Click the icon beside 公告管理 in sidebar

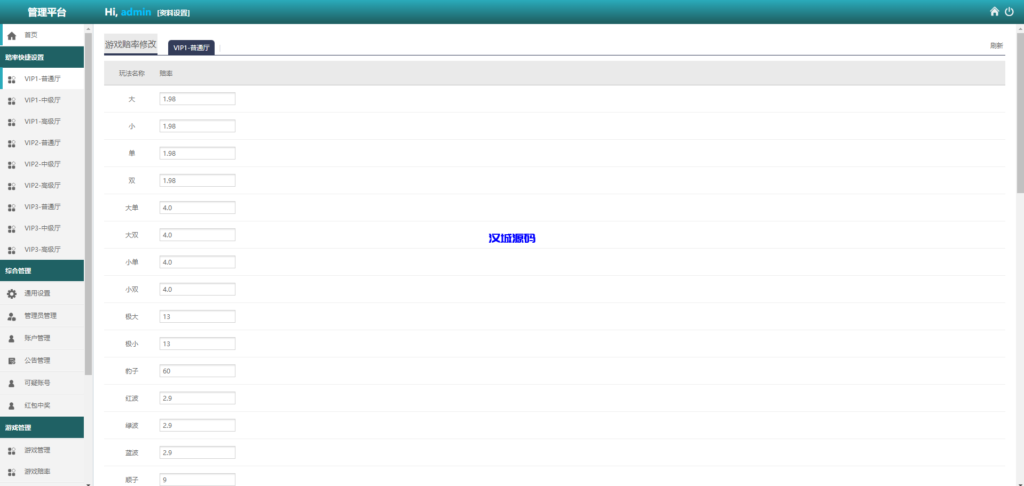12,360
